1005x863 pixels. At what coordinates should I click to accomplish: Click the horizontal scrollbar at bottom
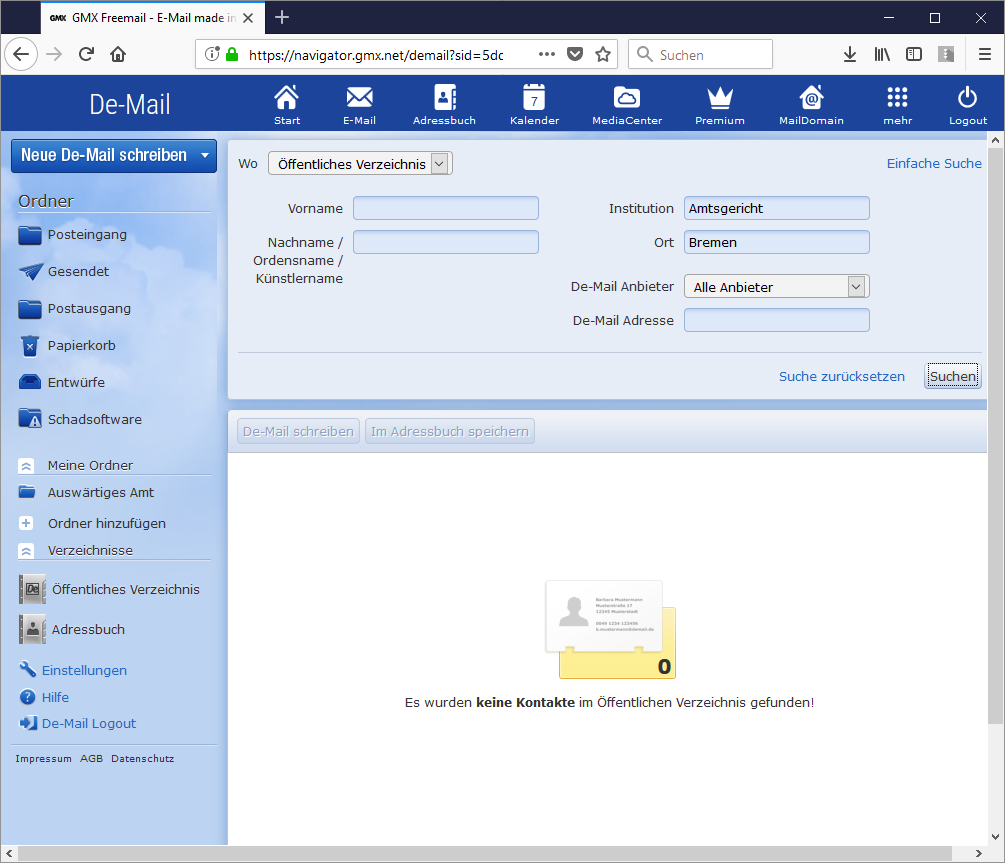click(x=500, y=854)
